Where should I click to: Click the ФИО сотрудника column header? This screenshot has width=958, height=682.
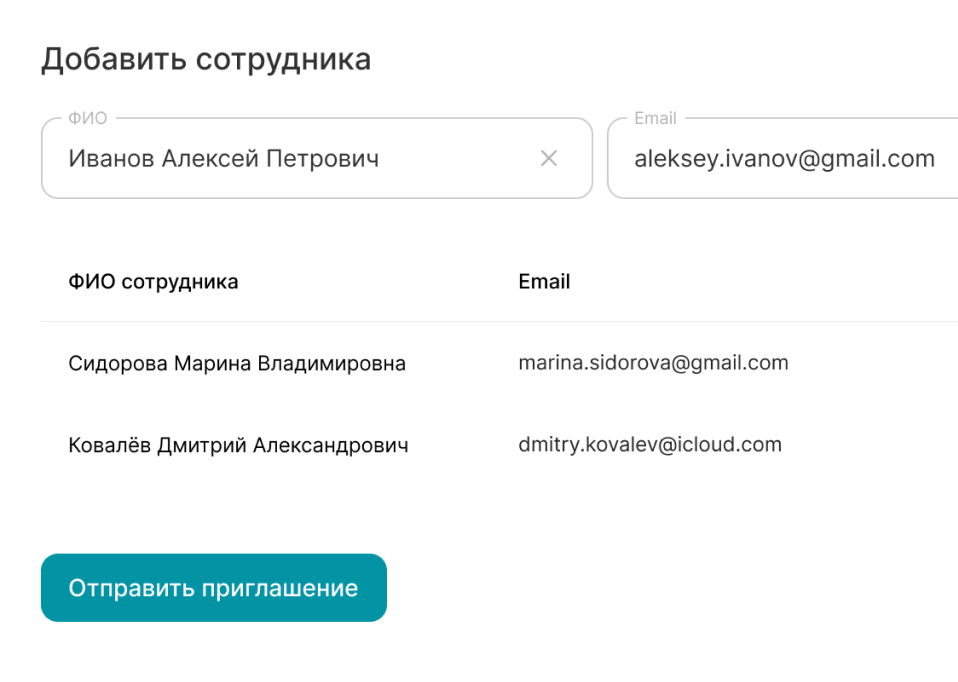153,282
